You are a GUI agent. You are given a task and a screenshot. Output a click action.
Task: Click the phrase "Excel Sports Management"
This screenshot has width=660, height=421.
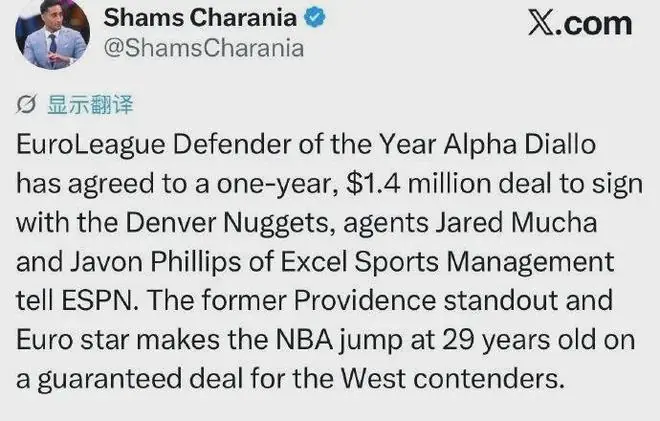point(447,262)
